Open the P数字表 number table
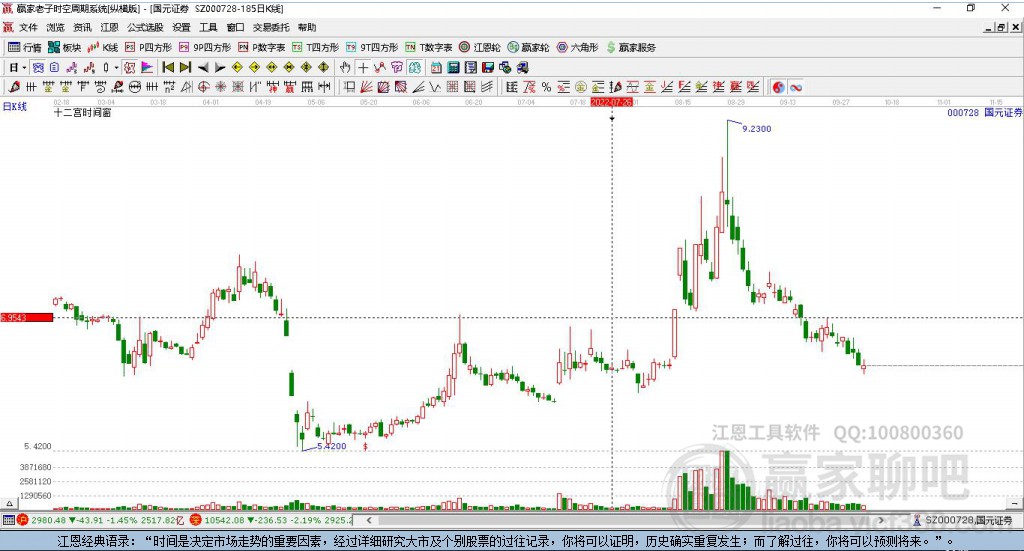The image size is (1024, 551). point(261,48)
